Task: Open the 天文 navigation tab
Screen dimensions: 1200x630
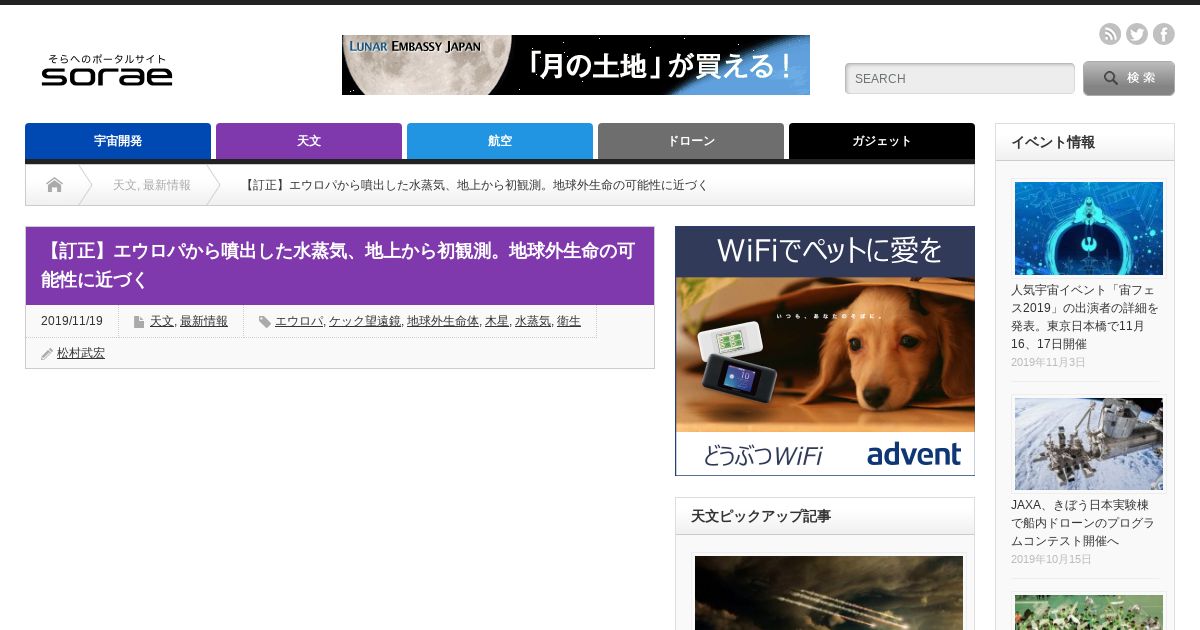Action: 309,141
